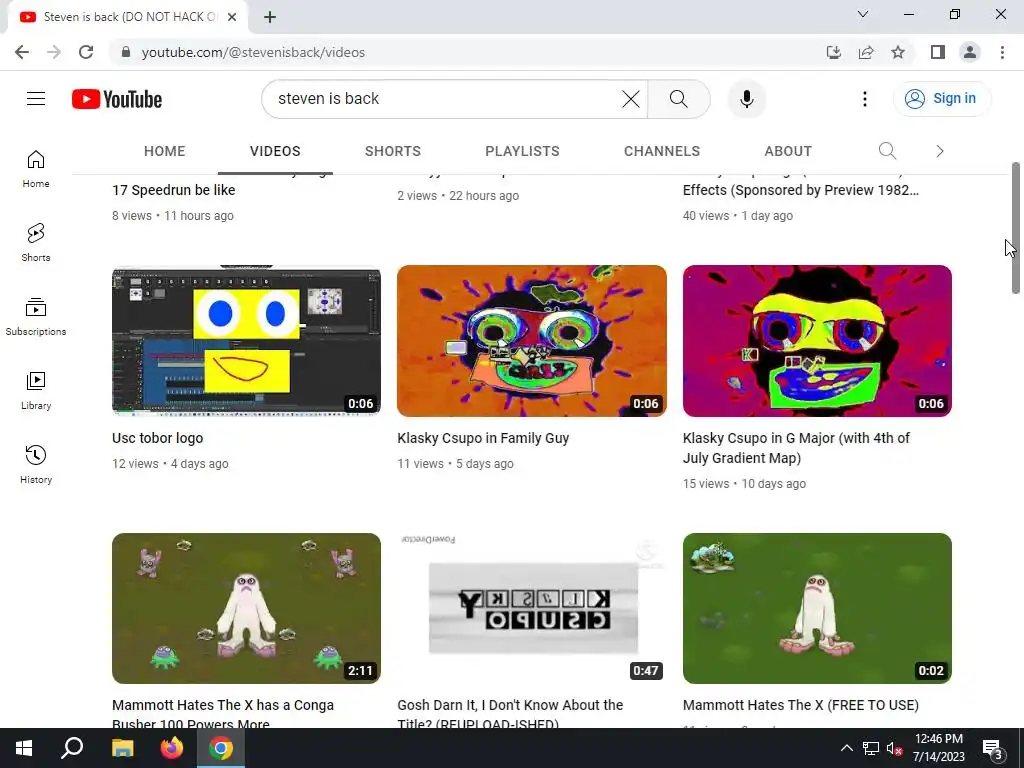The width and height of the screenshot is (1024, 768).
Task: Show more channel tabs with right chevron
Action: [940, 151]
